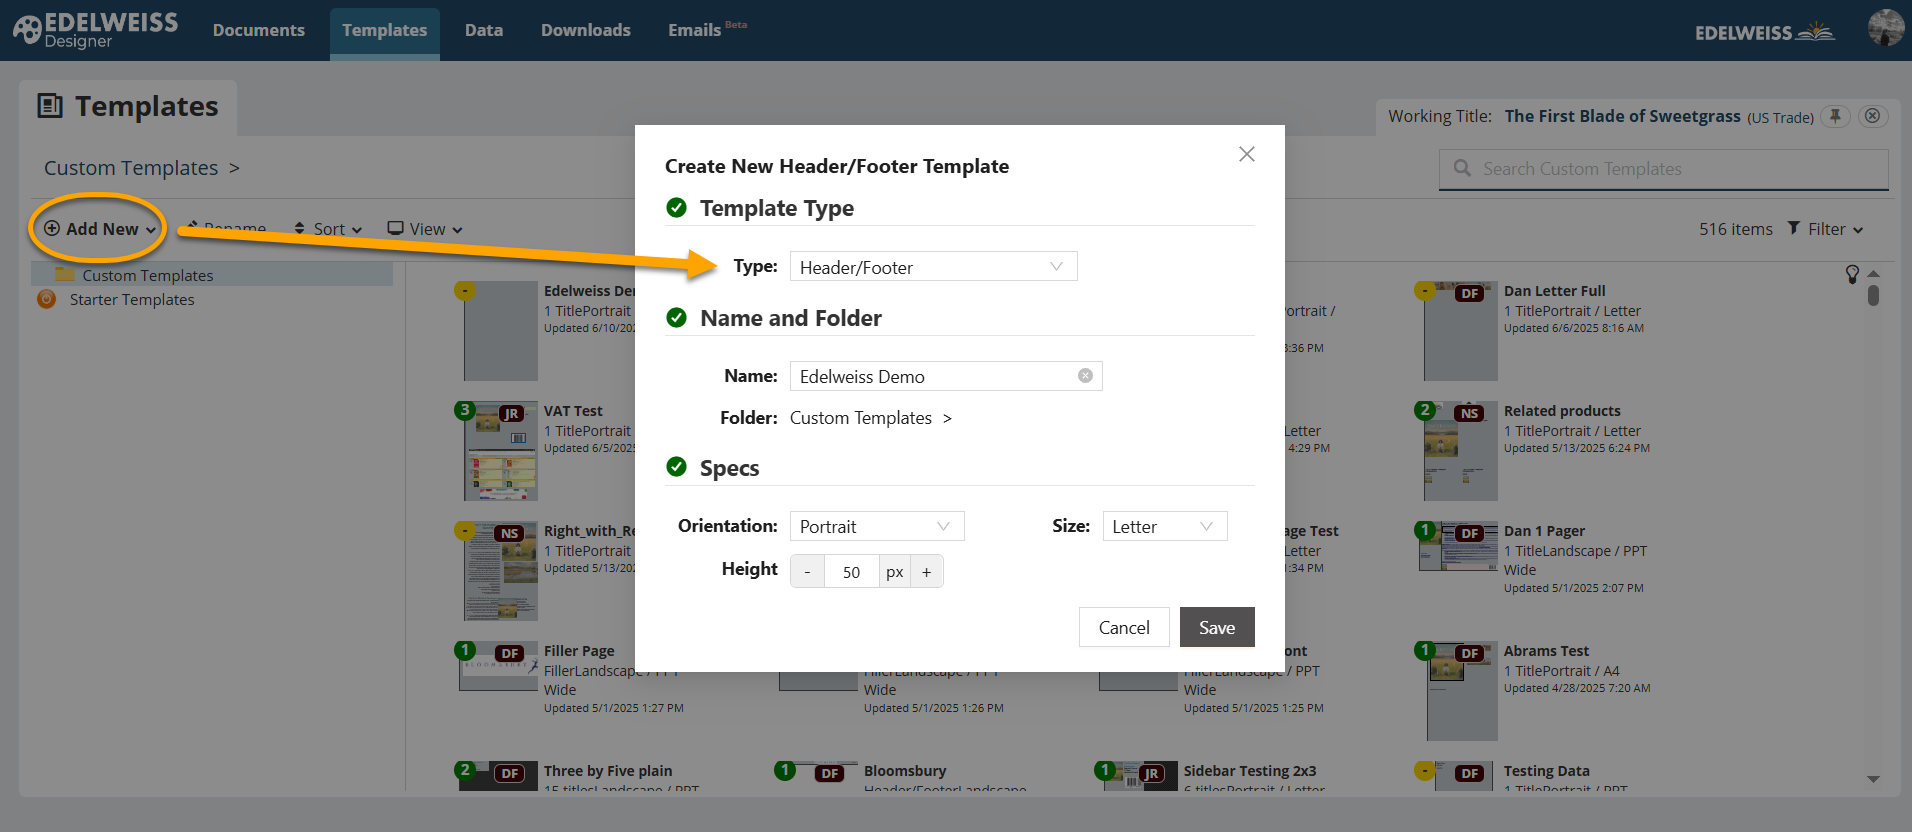Expand the Folder Custom Templates path
Screen dimensions: 1912x832
947,418
